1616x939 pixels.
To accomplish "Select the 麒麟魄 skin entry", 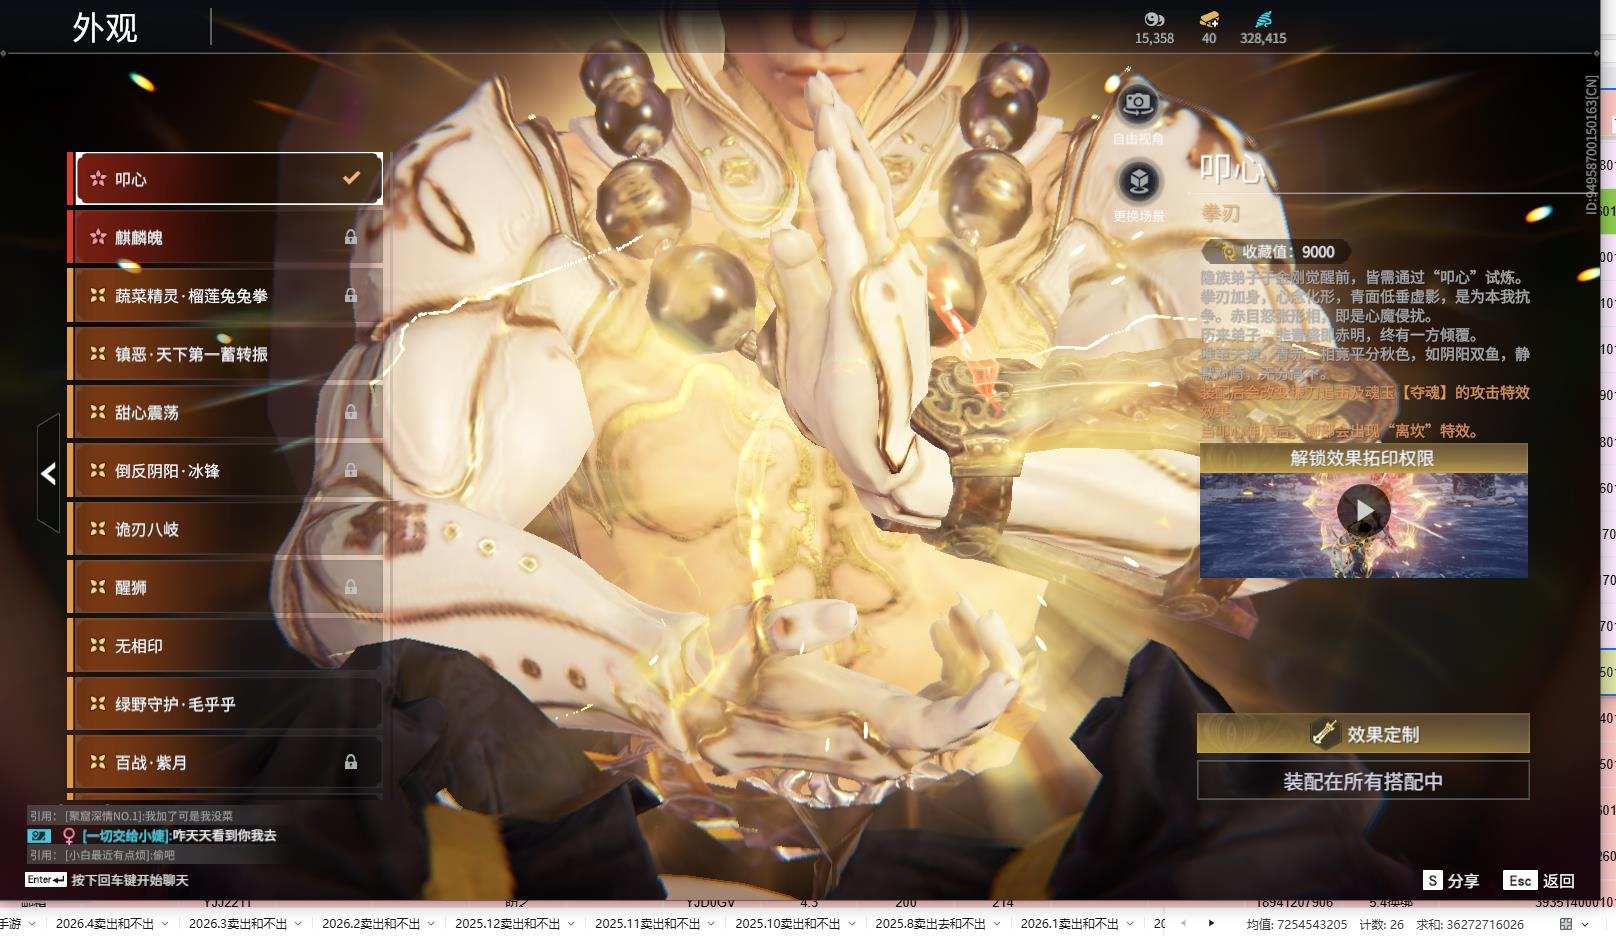I will [x=227, y=237].
